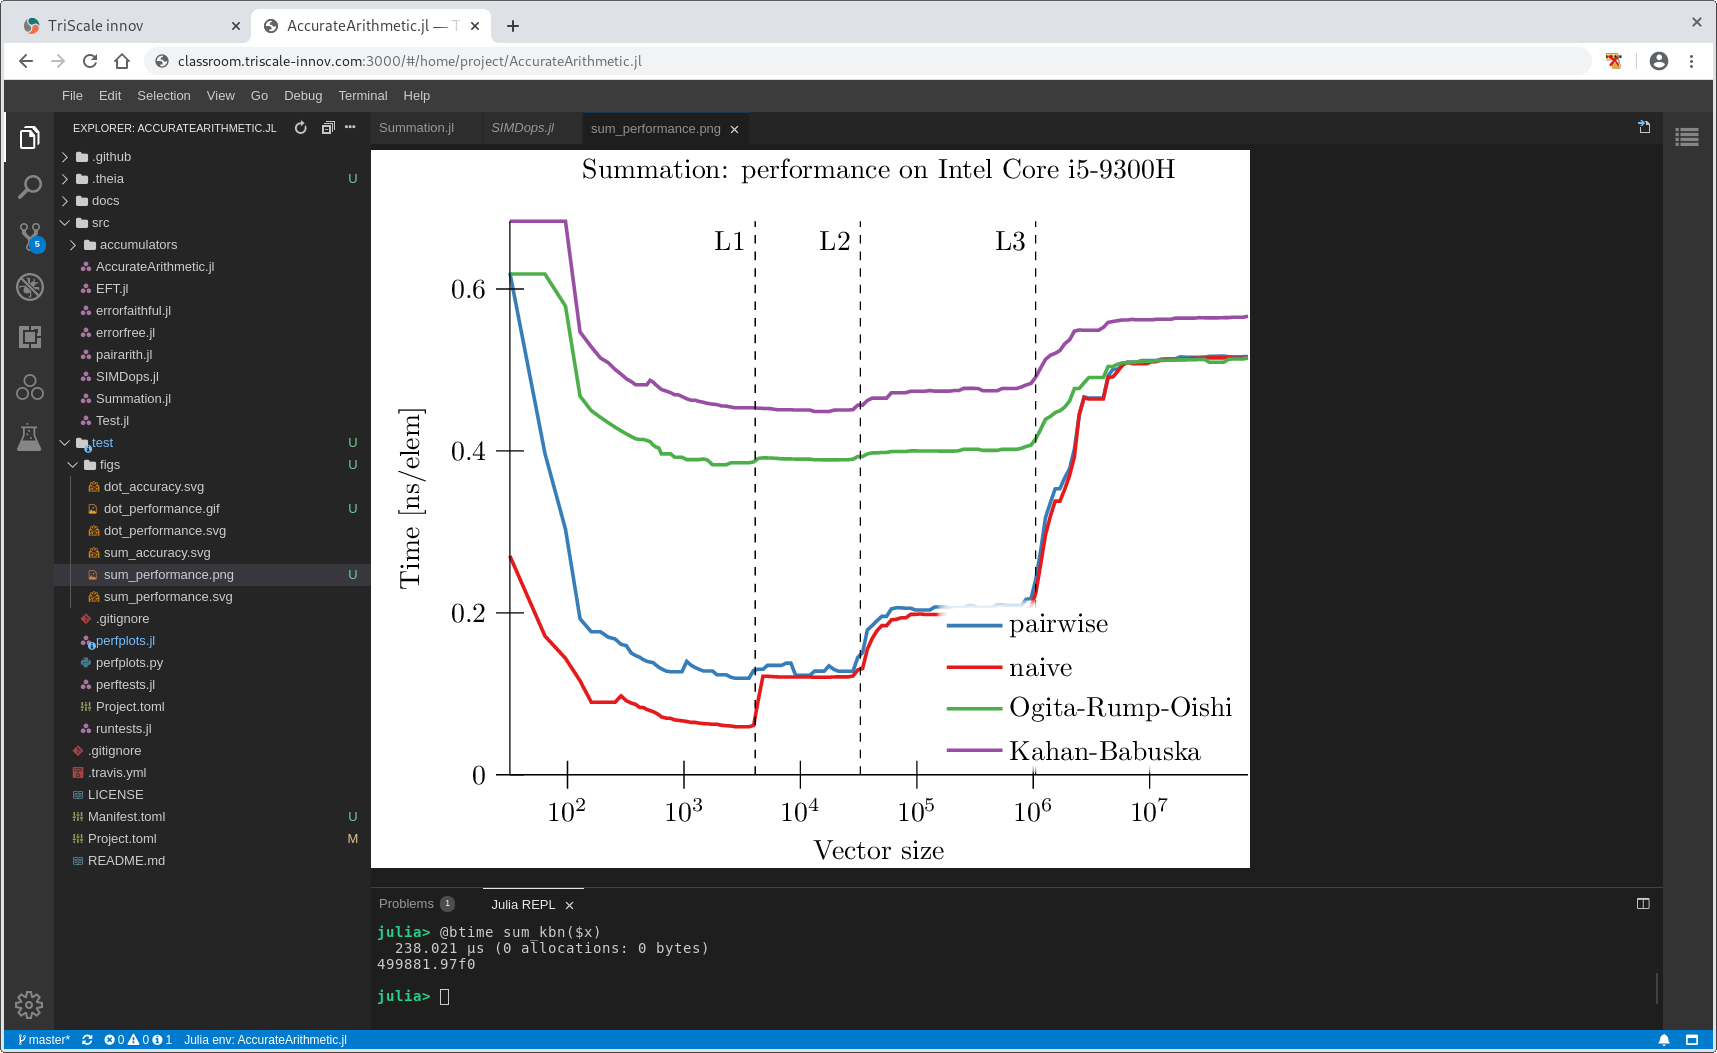
Task: Toggle the bottom panel maximize icon
Action: [1643, 904]
